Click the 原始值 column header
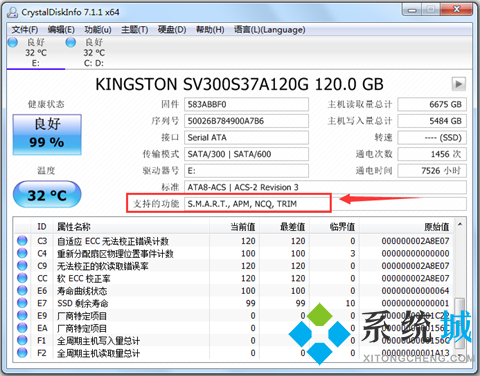 436,227
